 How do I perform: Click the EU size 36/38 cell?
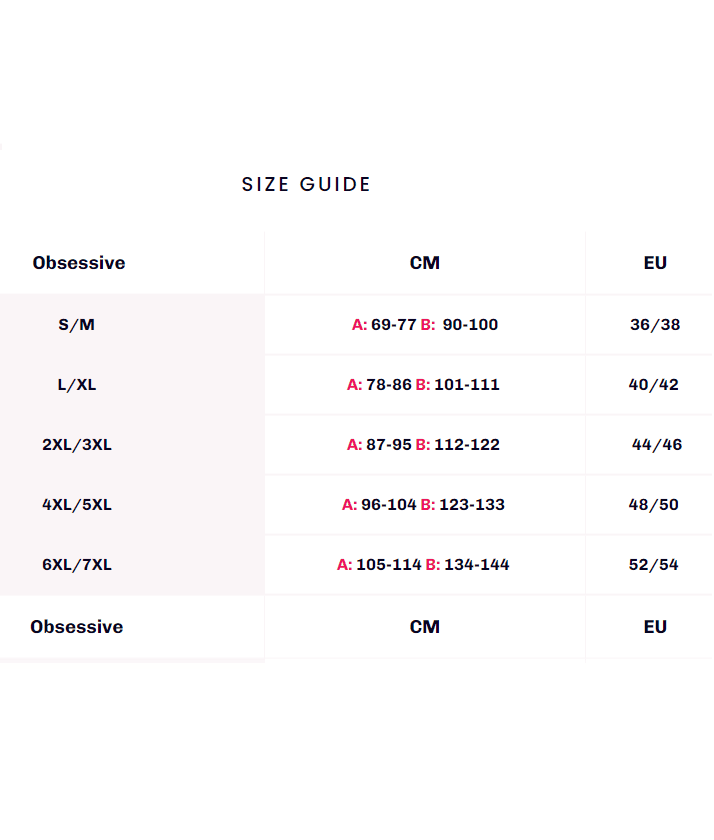click(x=655, y=325)
